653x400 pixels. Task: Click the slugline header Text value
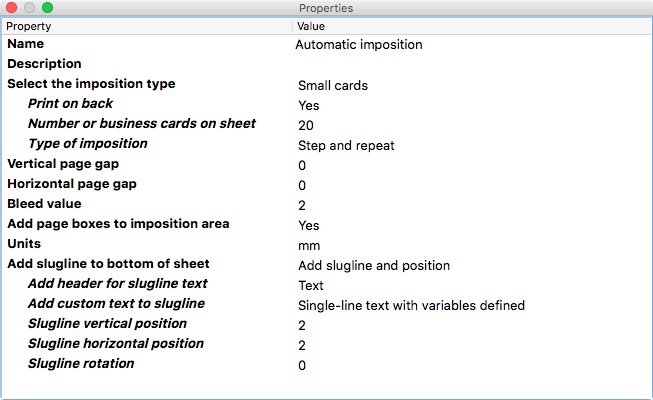tap(311, 285)
